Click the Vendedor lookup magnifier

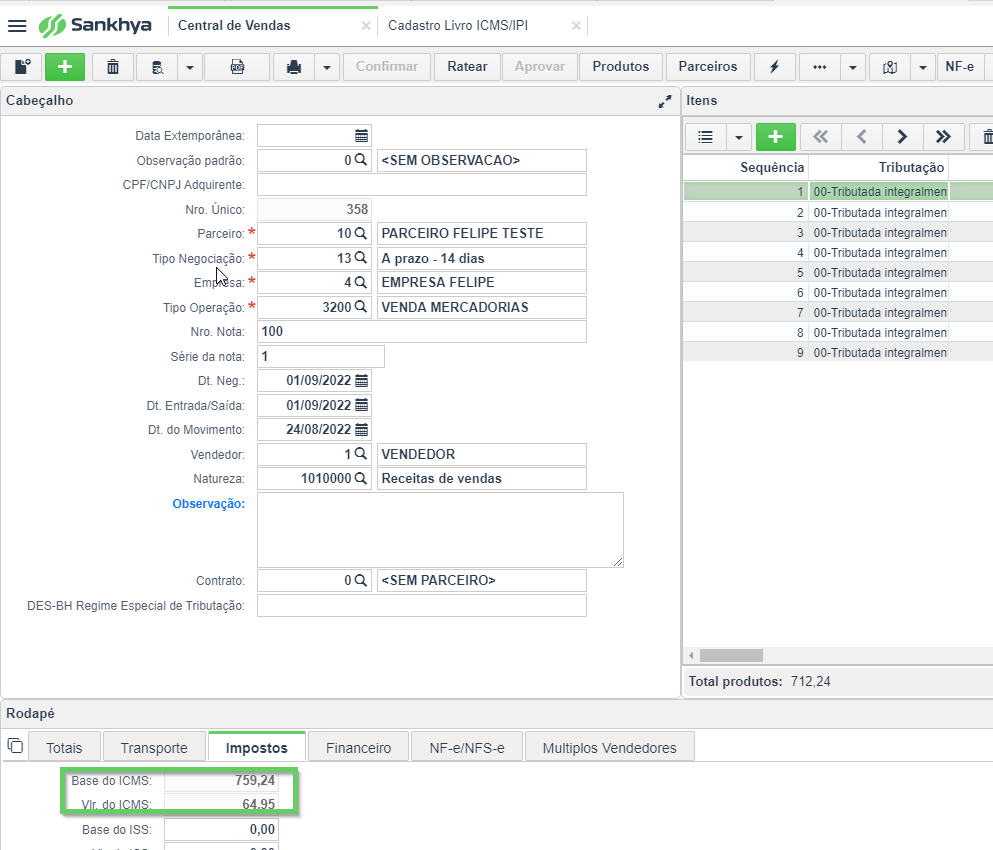361,454
